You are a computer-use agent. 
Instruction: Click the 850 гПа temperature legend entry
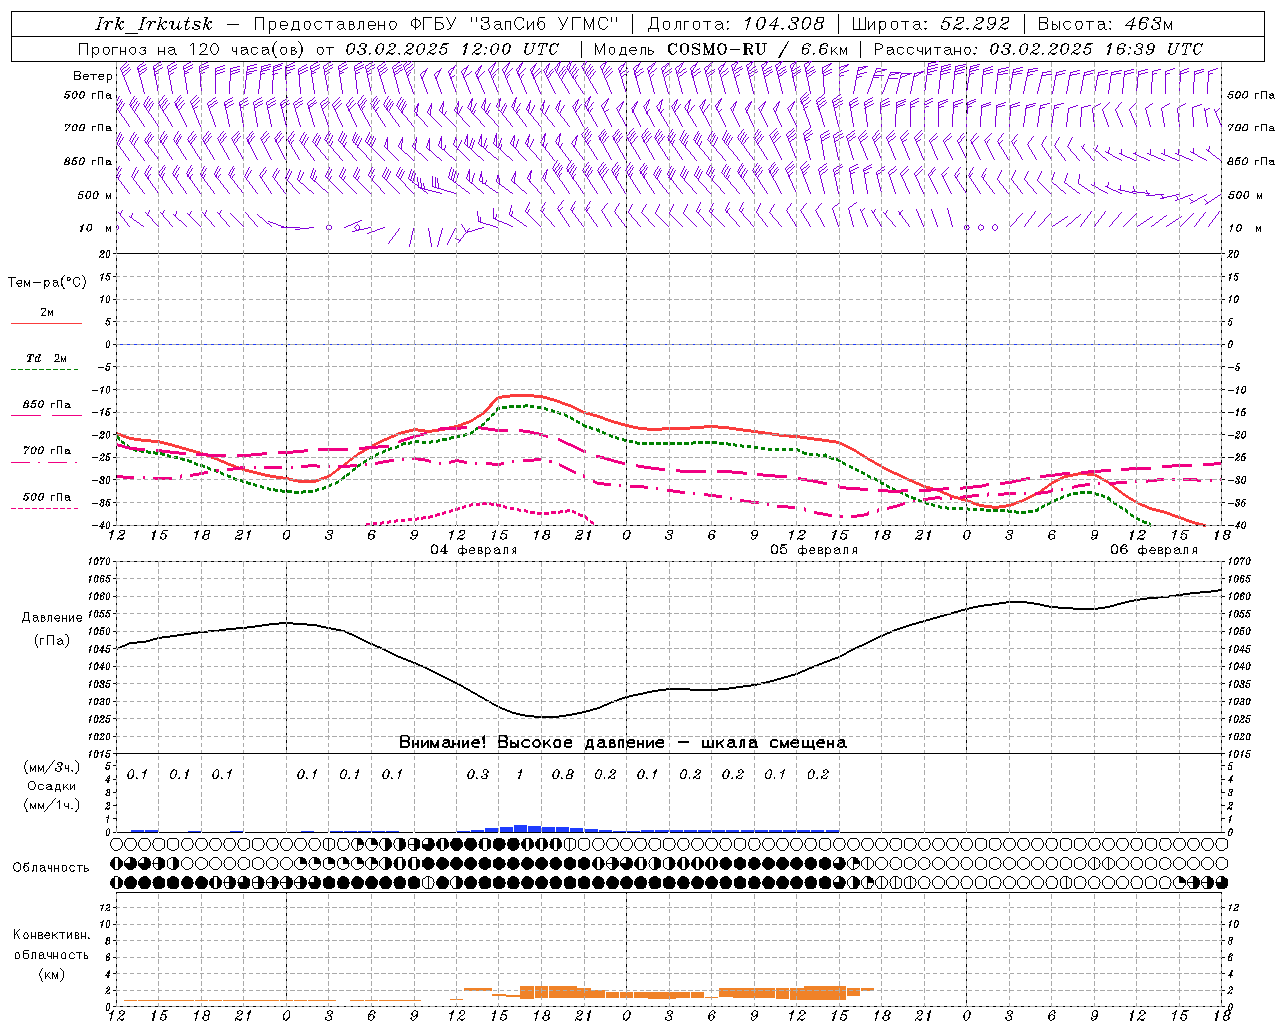(x=46, y=405)
